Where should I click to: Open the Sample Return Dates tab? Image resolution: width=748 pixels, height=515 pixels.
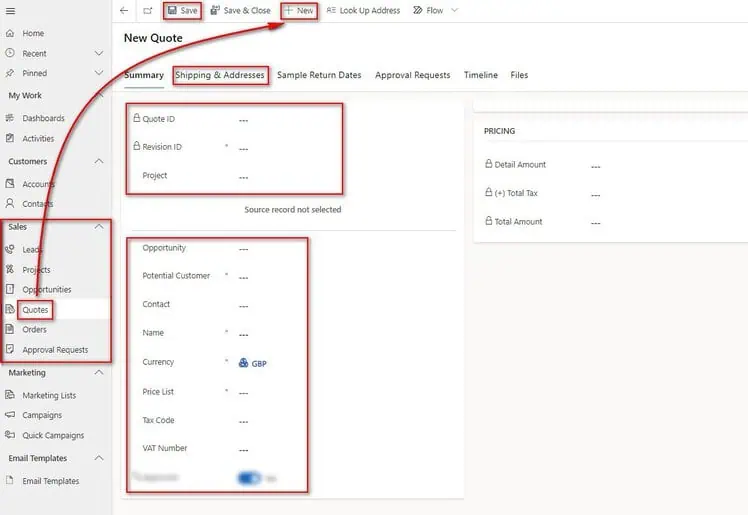[319, 75]
